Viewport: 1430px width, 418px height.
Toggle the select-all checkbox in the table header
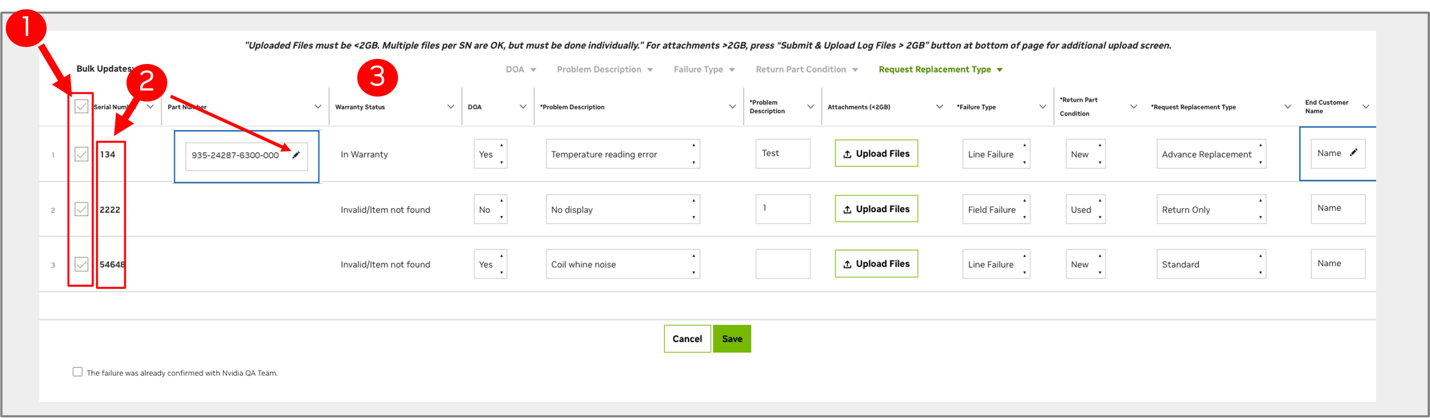[82, 106]
